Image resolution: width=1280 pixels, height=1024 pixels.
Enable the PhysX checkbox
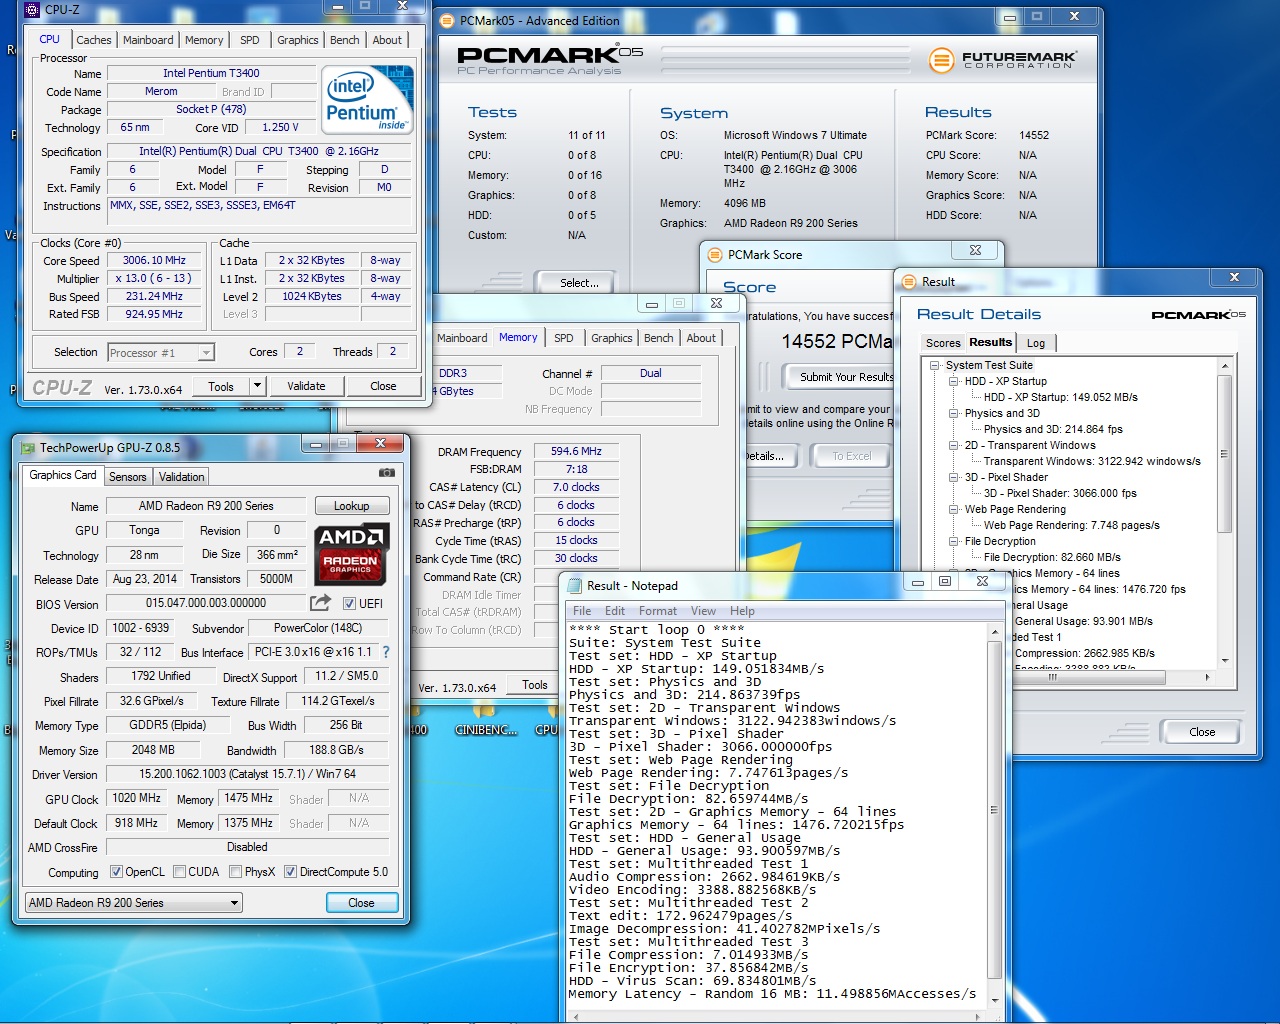[x=235, y=871]
